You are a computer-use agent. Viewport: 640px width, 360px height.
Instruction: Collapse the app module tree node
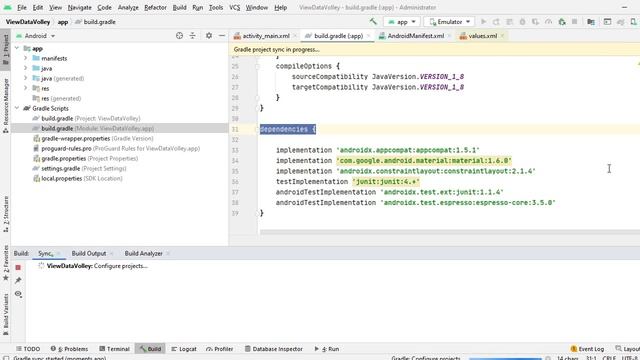(17, 48)
